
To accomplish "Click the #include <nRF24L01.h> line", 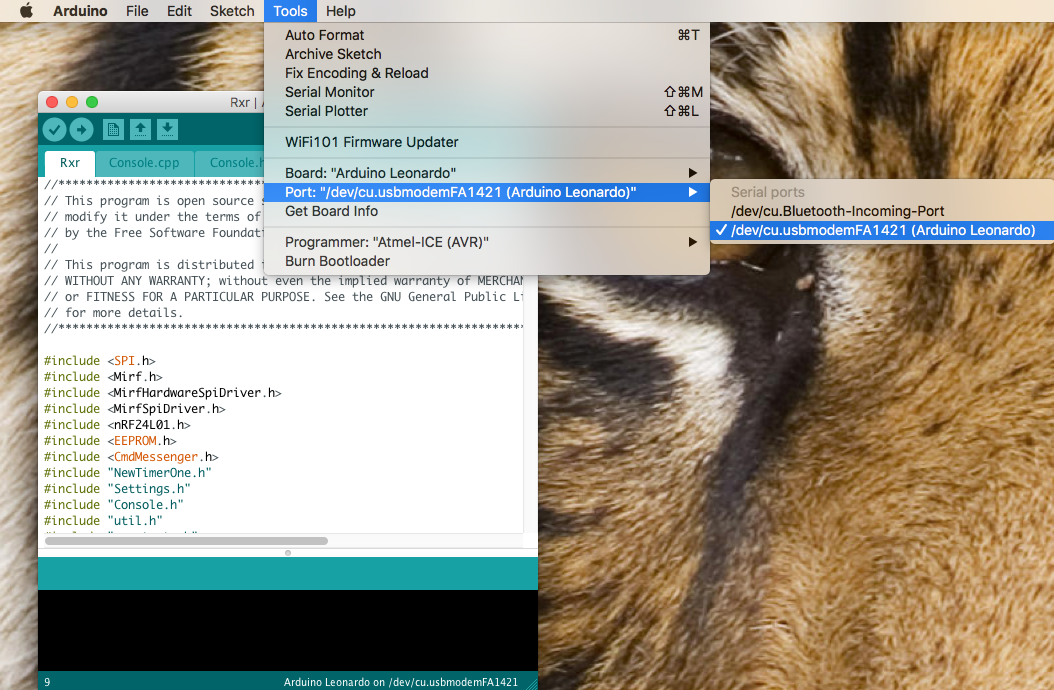I will coord(117,424).
